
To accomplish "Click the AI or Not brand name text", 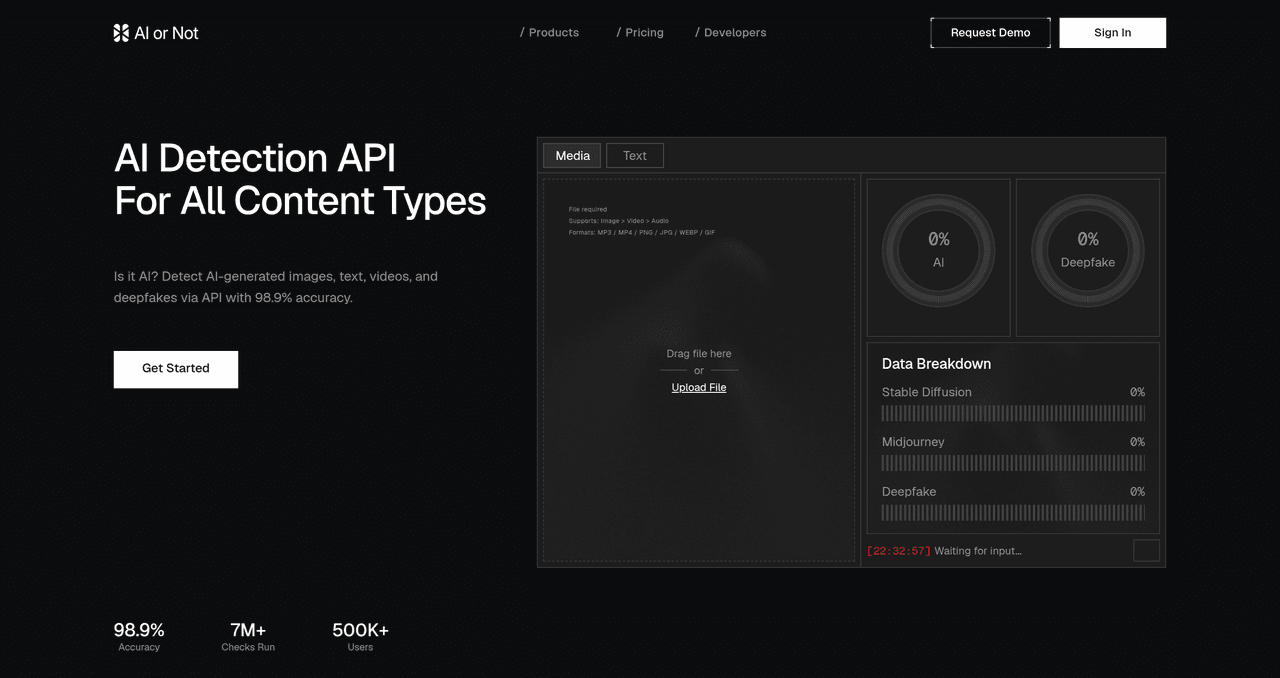I will click(x=167, y=33).
